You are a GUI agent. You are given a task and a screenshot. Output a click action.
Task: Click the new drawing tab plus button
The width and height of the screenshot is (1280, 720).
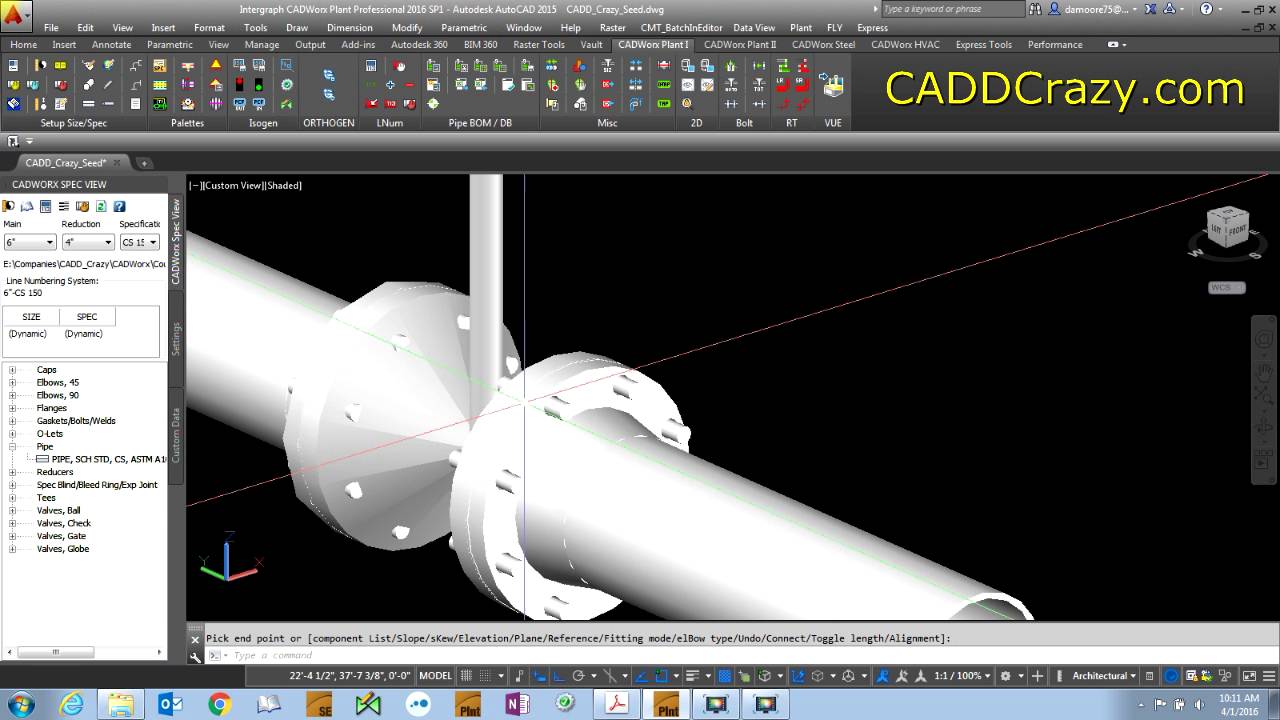tap(143, 163)
